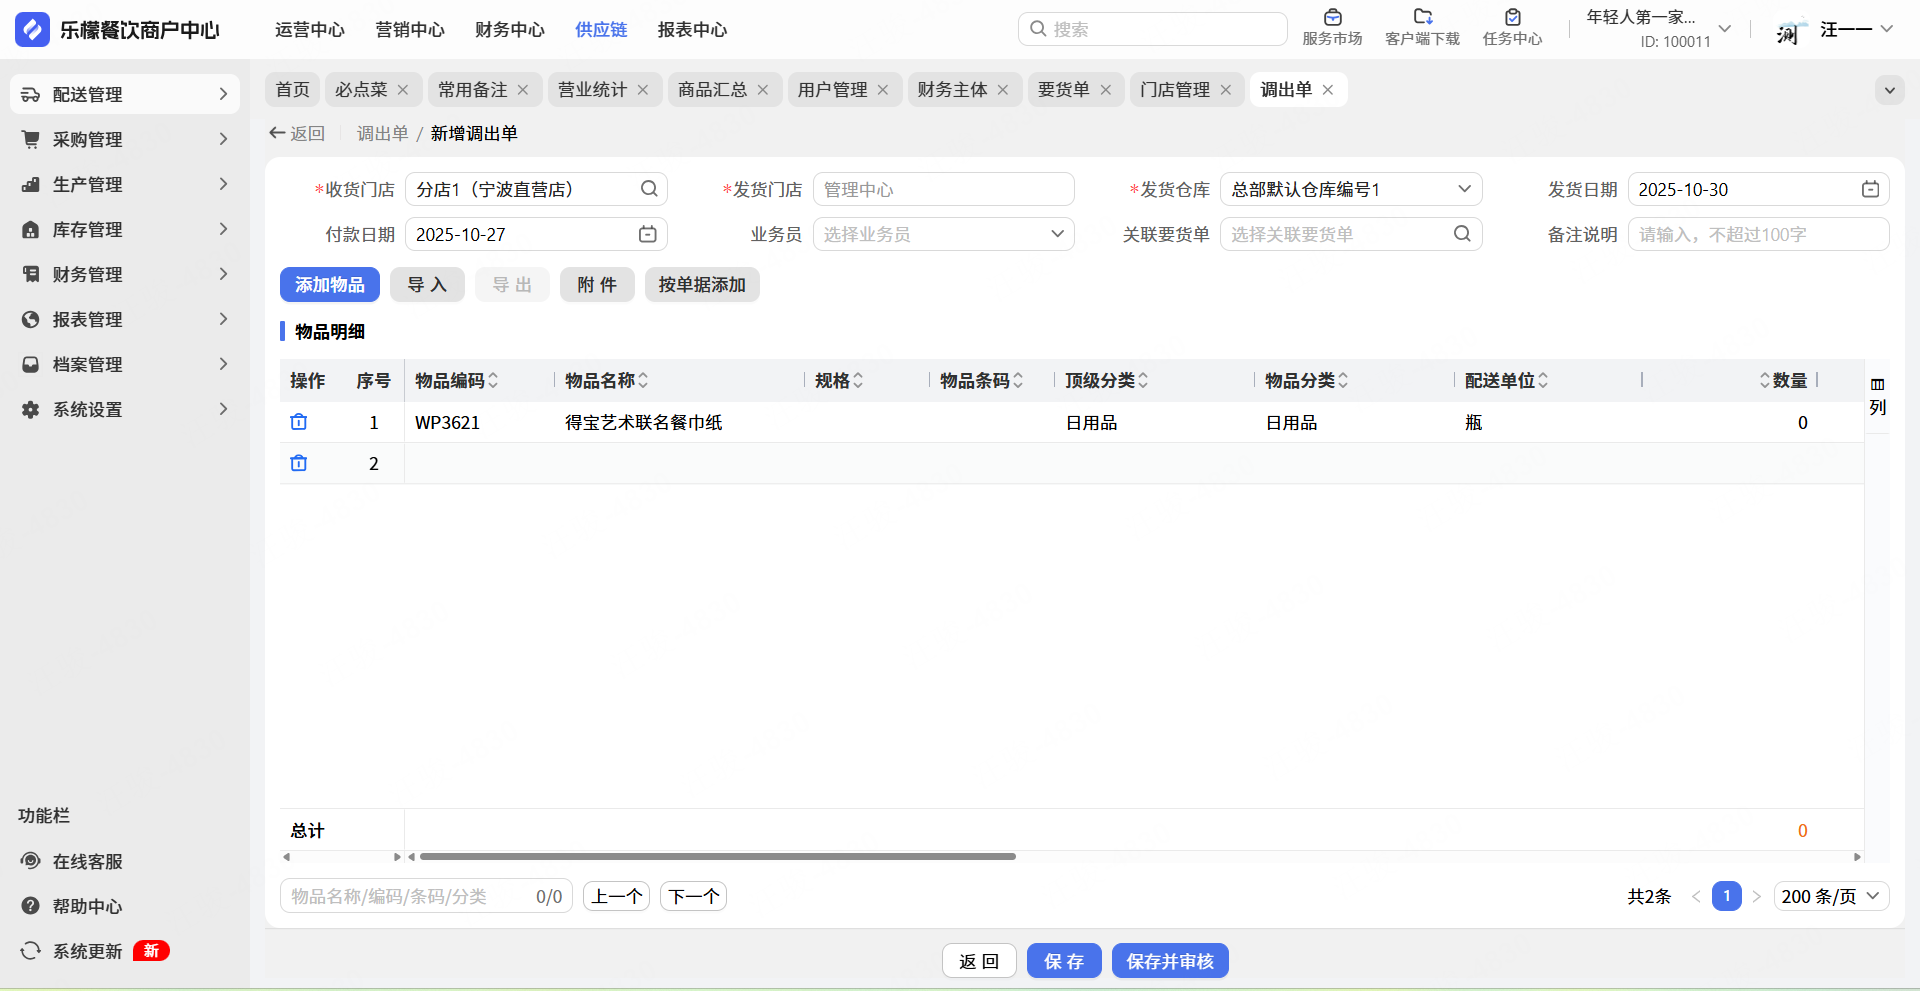Screen dimensions: 1920x991
Task: Click 保存并审核 to save and audit
Action: coord(1169,961)
